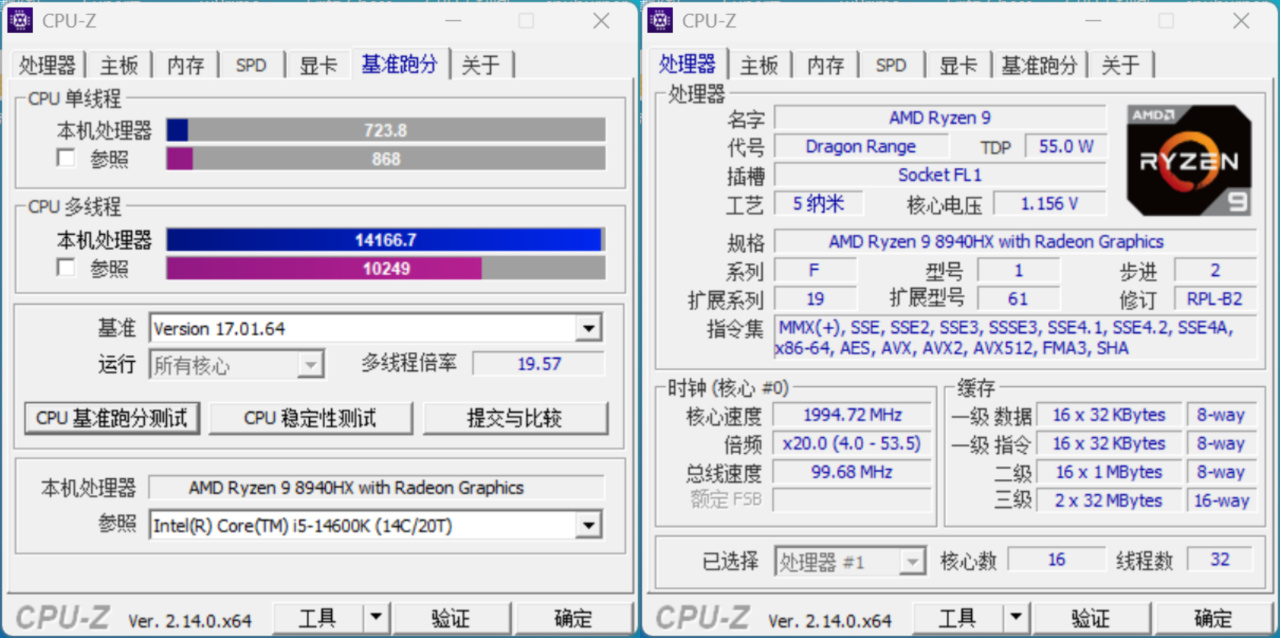
Task: Click CPU-Z app icon in left window title bar
Action: click(x=19, y=20)
